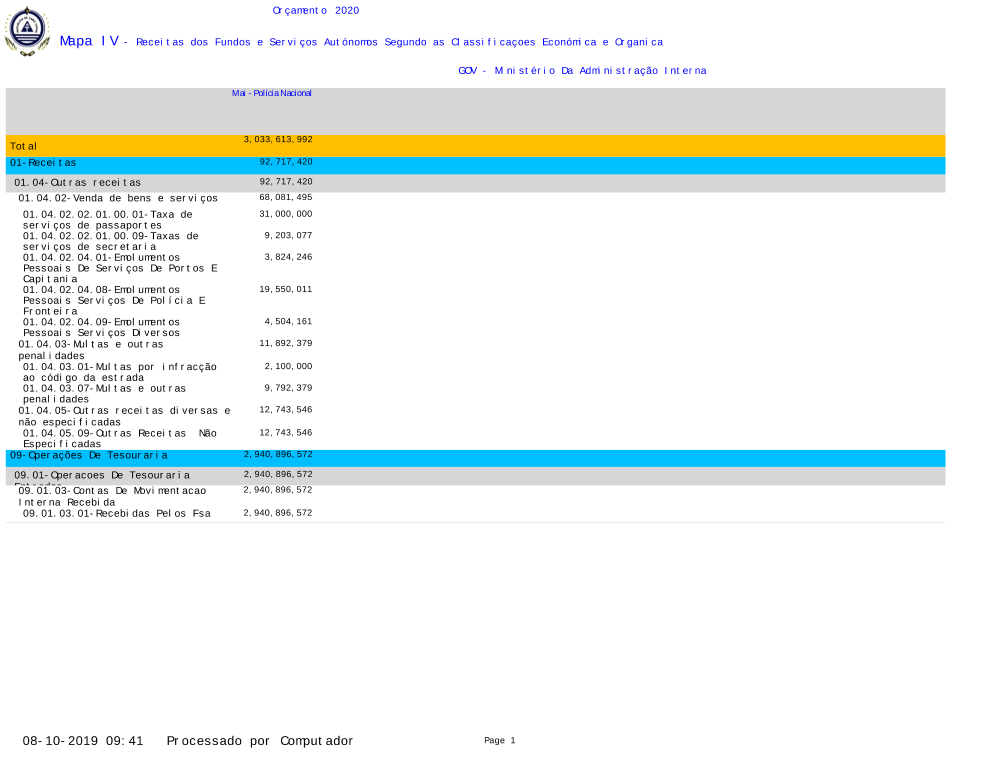This screenshot has width=1000, height=773.
Task: Select 'Multas por infracção ao código da estrada'
Action: 119,372
